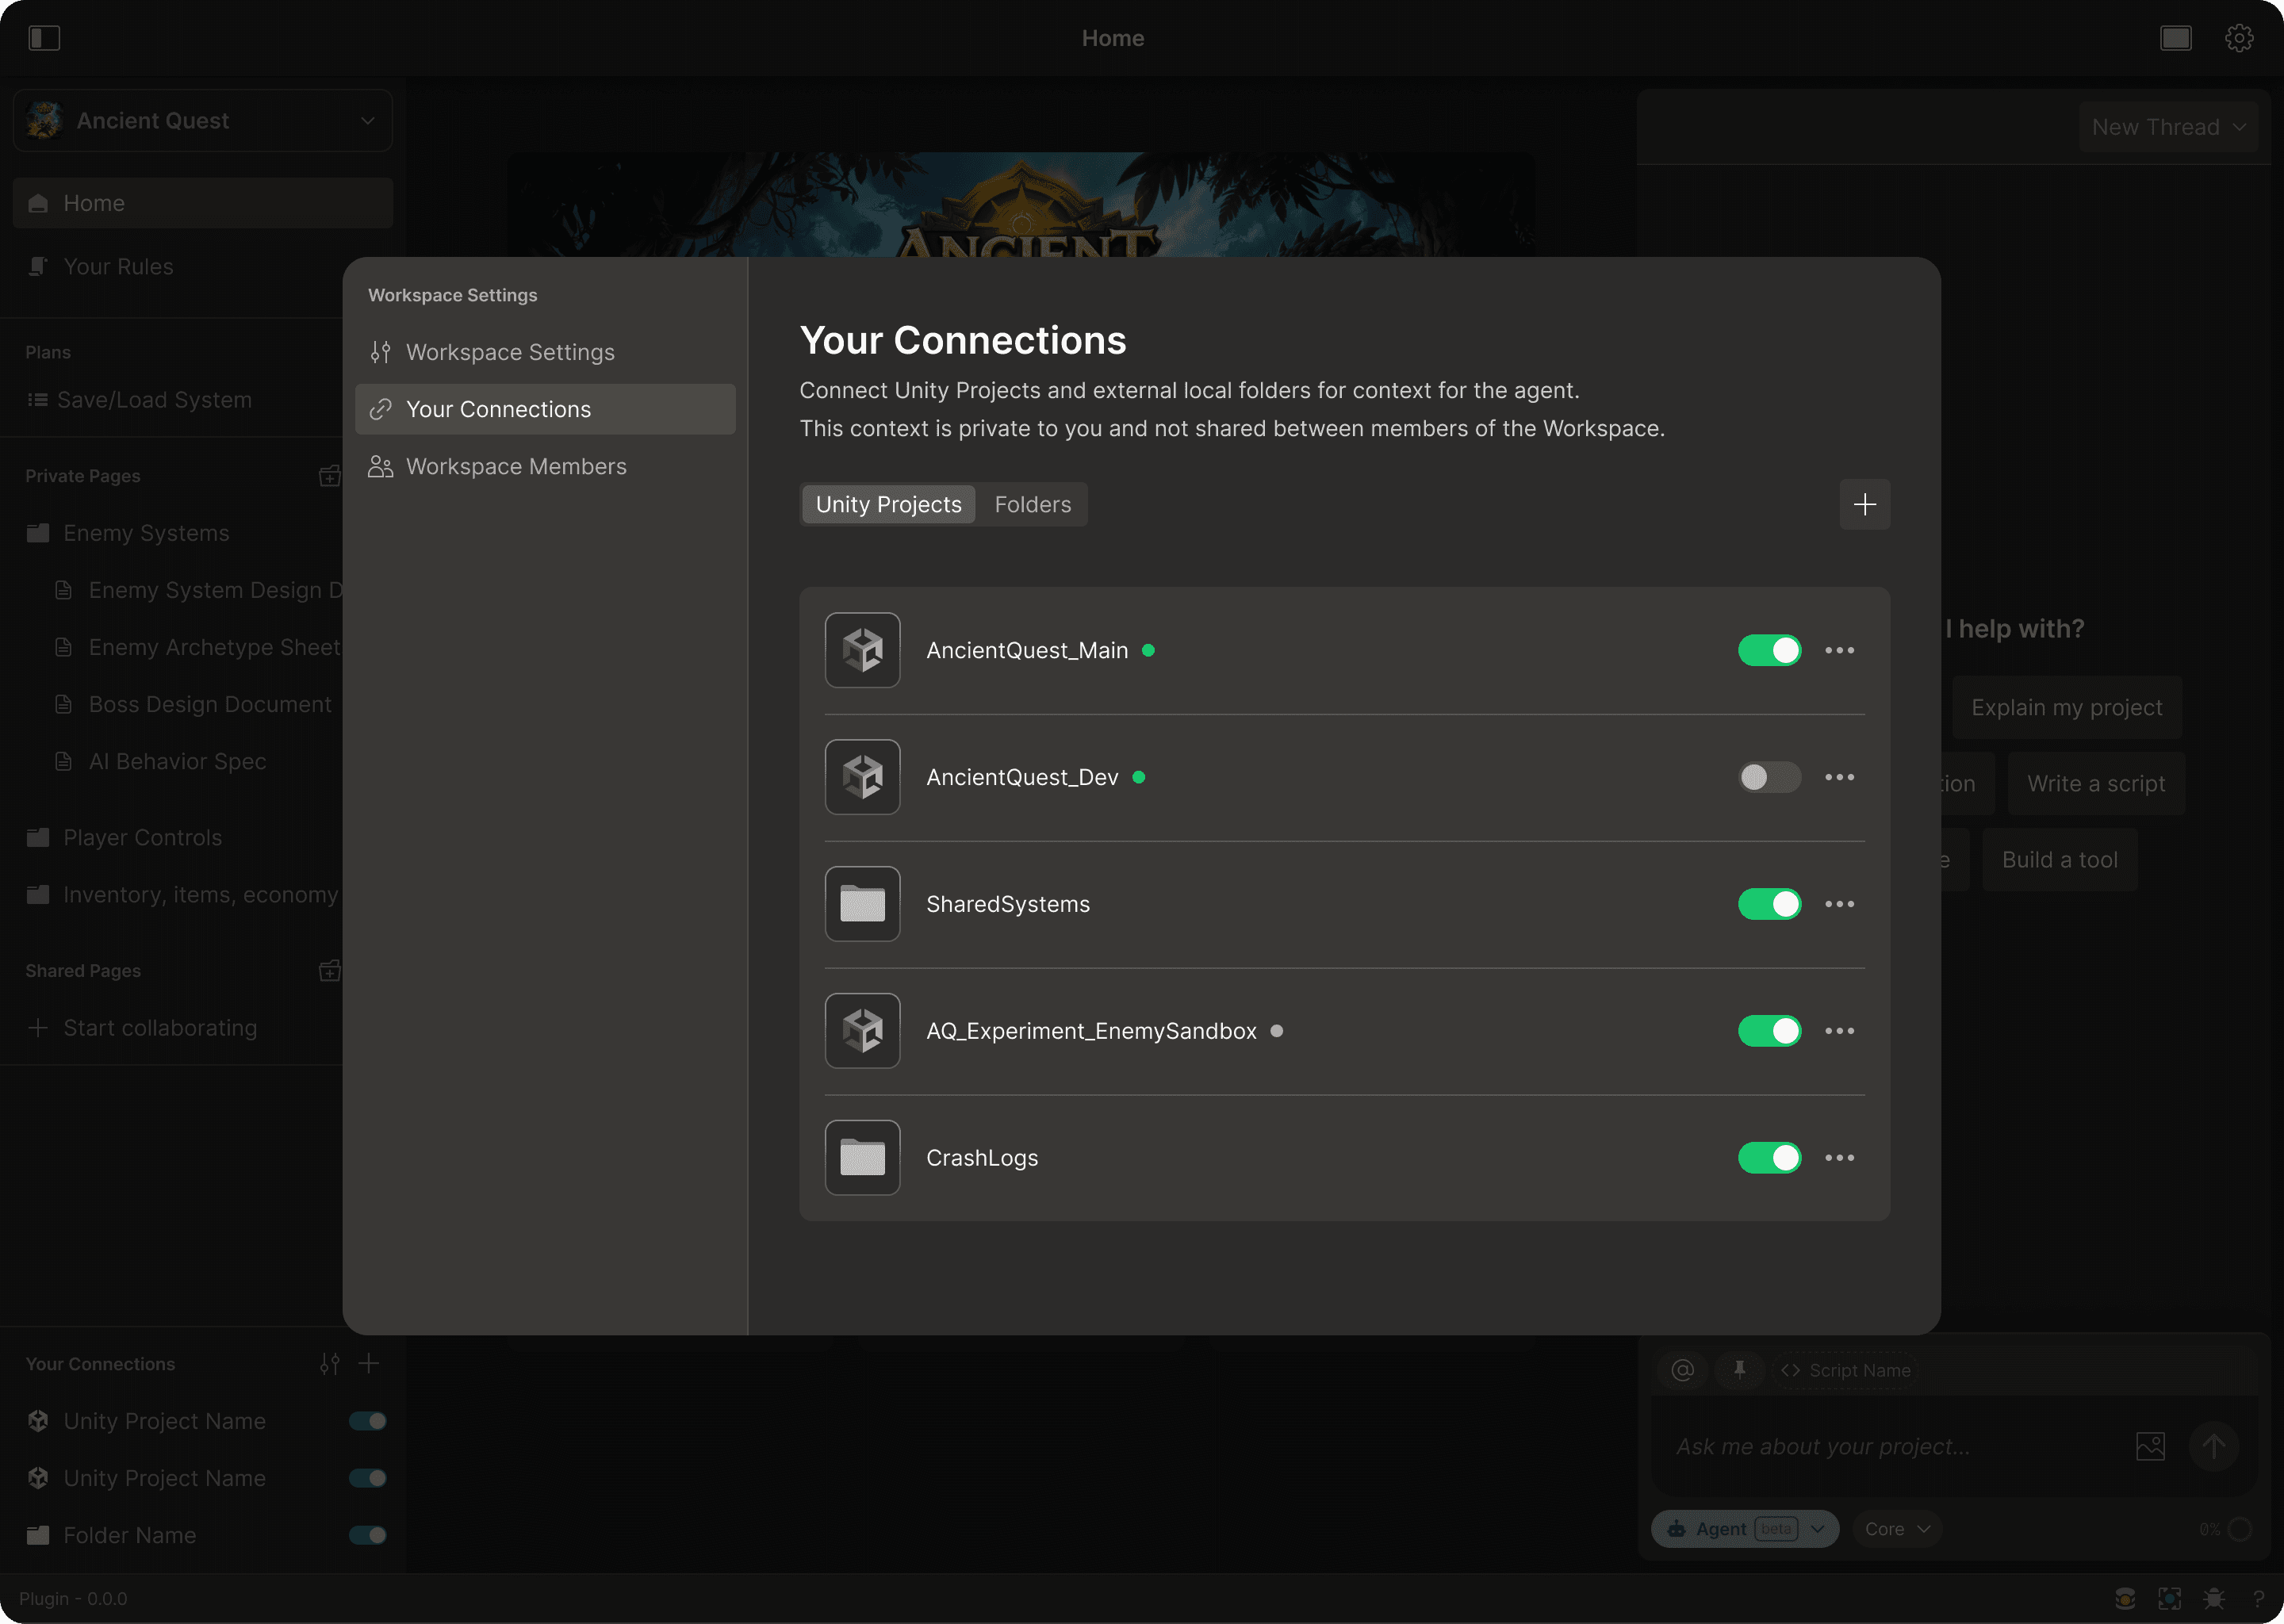Click the Ask me about your project input
2284x1624 pixels.
point(1890,1447)
